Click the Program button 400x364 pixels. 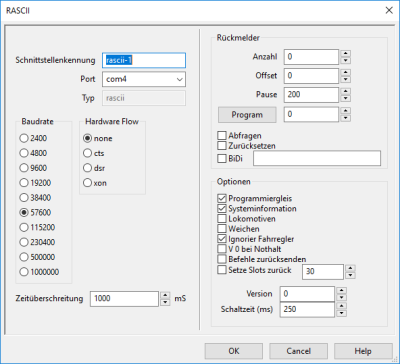click(247, 115)
